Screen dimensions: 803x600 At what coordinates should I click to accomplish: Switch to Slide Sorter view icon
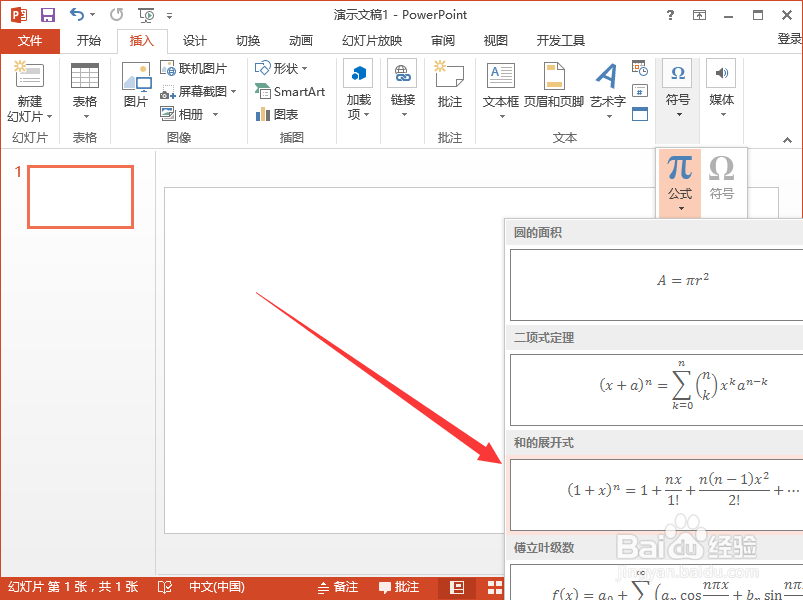495,587
